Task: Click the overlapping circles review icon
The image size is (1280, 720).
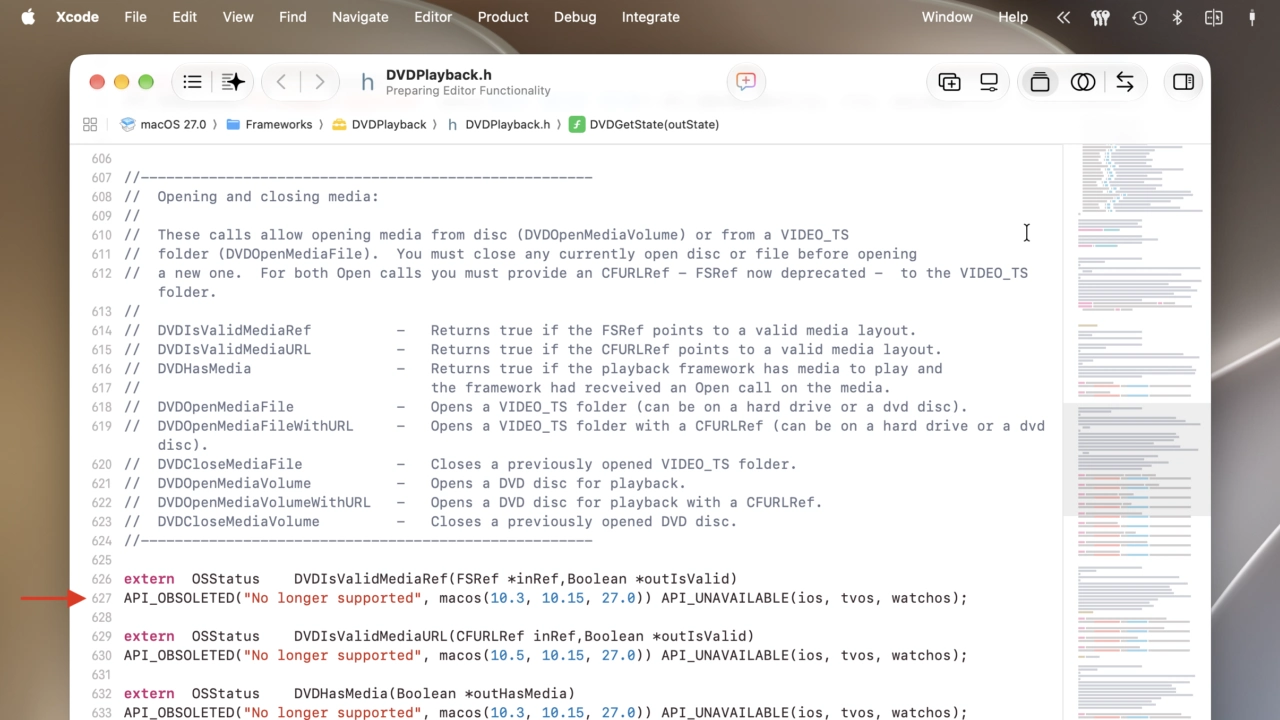Action: [1083, 82]
